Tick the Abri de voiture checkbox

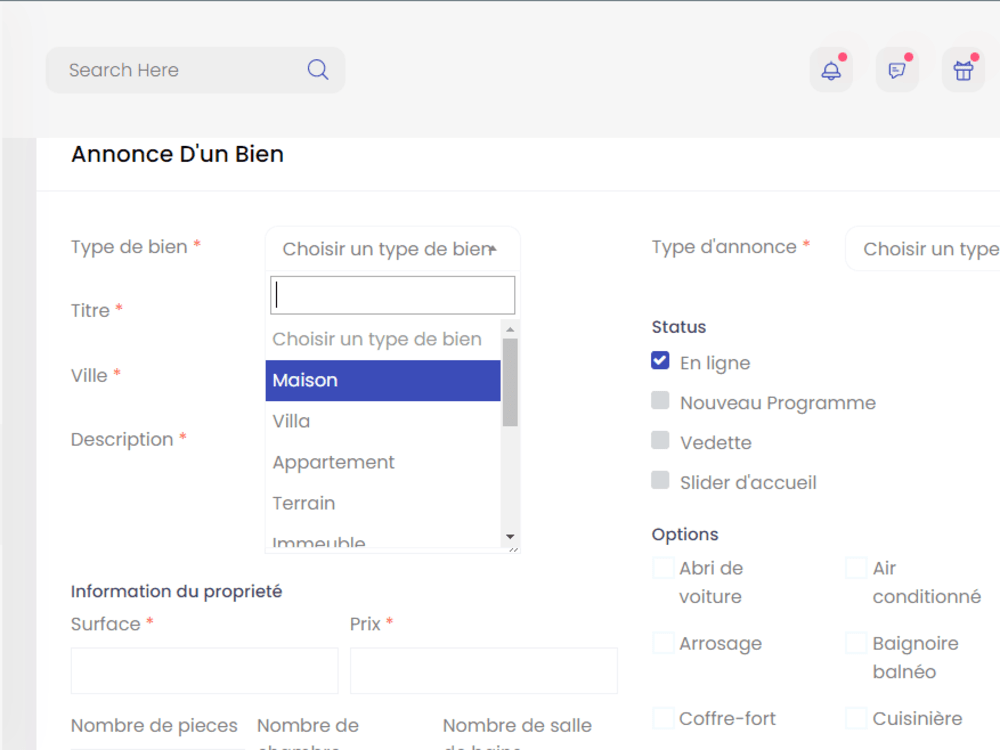click(x=663, y=568)
